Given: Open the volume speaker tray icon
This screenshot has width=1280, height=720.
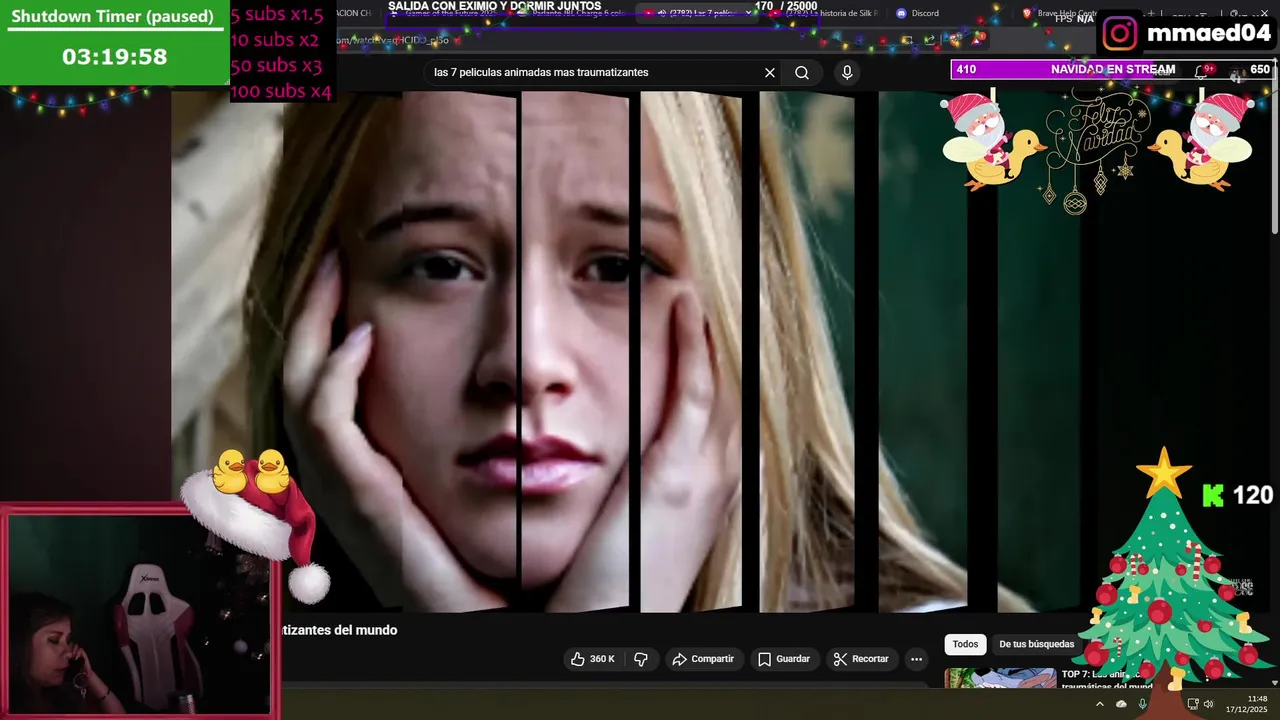Looking at the screenshot, I should click(1208, 704).
